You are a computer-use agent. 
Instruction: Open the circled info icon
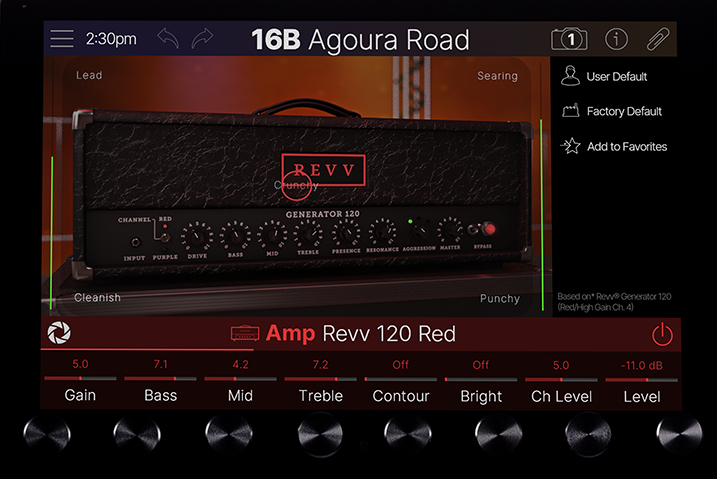616,39
